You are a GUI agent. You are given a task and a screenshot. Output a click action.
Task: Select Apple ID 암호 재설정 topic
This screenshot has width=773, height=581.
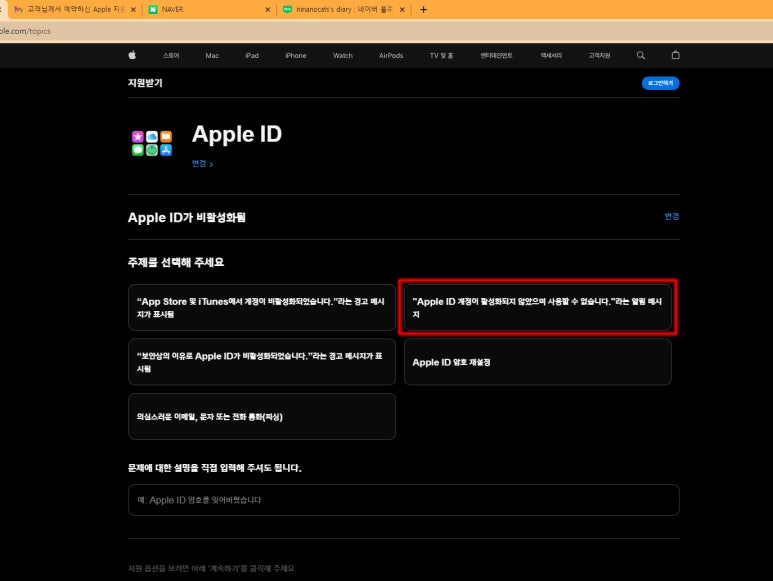[x=537, y=362]
